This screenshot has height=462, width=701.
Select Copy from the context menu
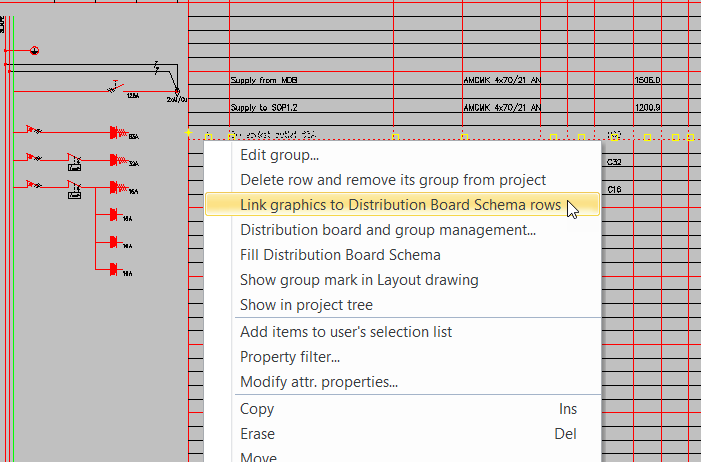257,409
